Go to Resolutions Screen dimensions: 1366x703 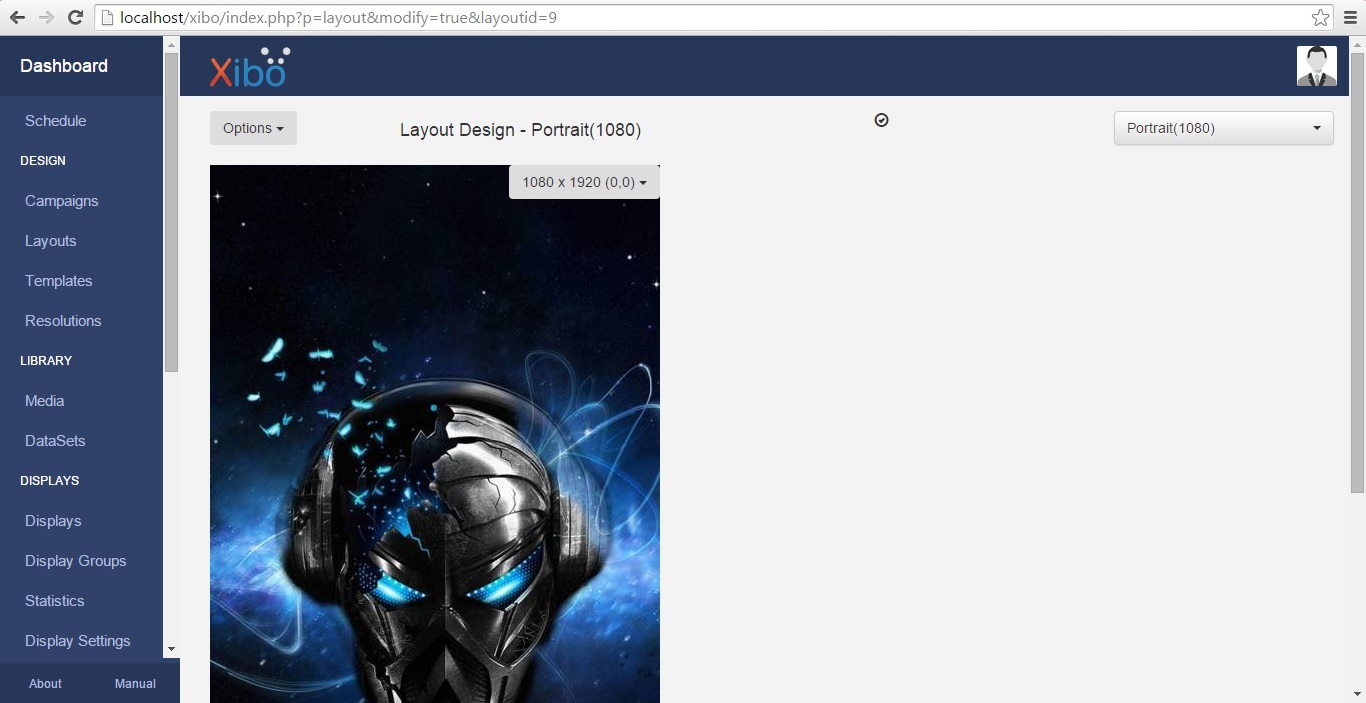63,321
